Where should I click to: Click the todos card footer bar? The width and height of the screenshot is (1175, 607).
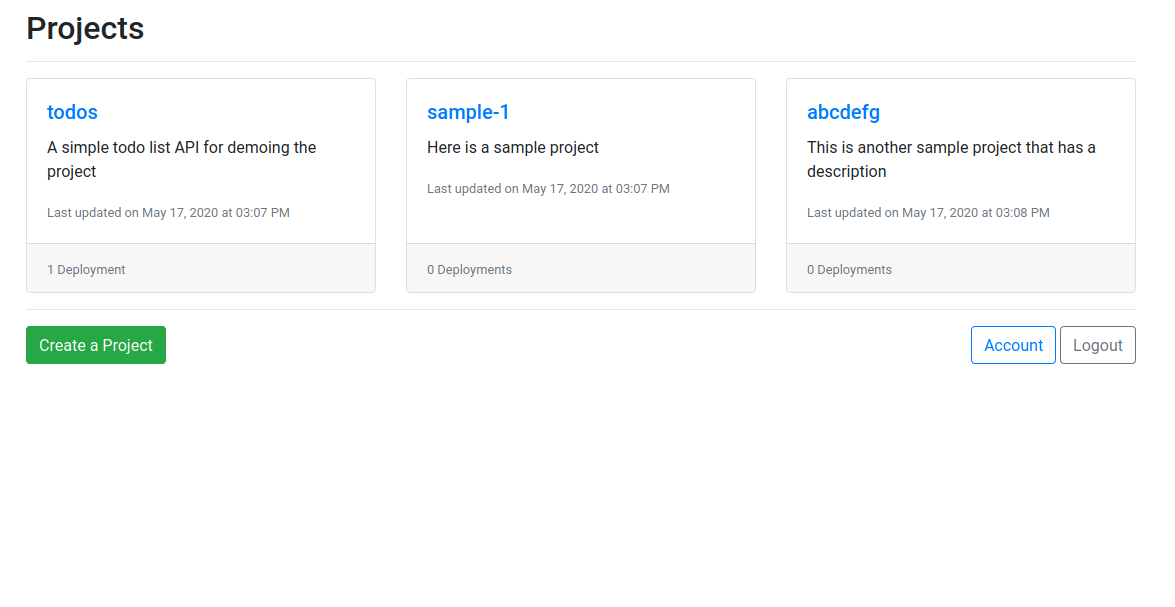coord(250,268)
